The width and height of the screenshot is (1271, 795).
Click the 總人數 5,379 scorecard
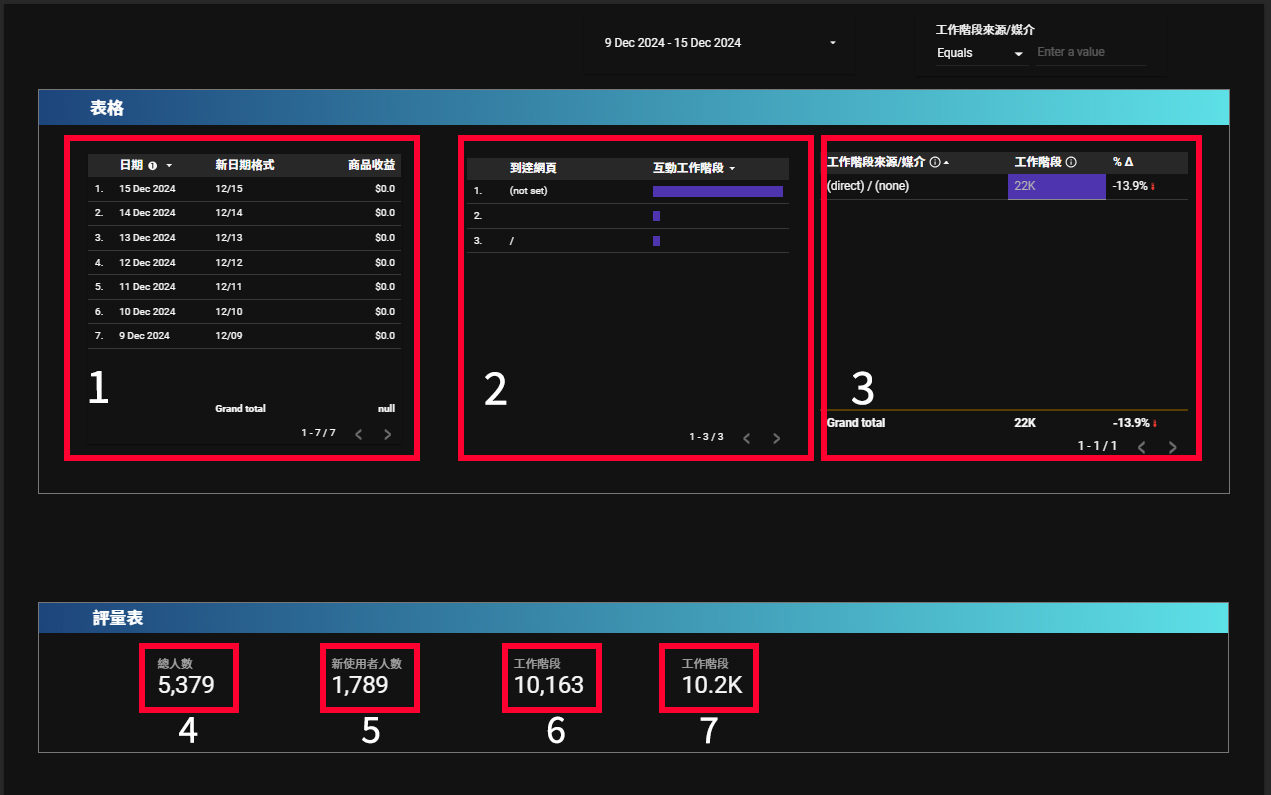[189, 677]
